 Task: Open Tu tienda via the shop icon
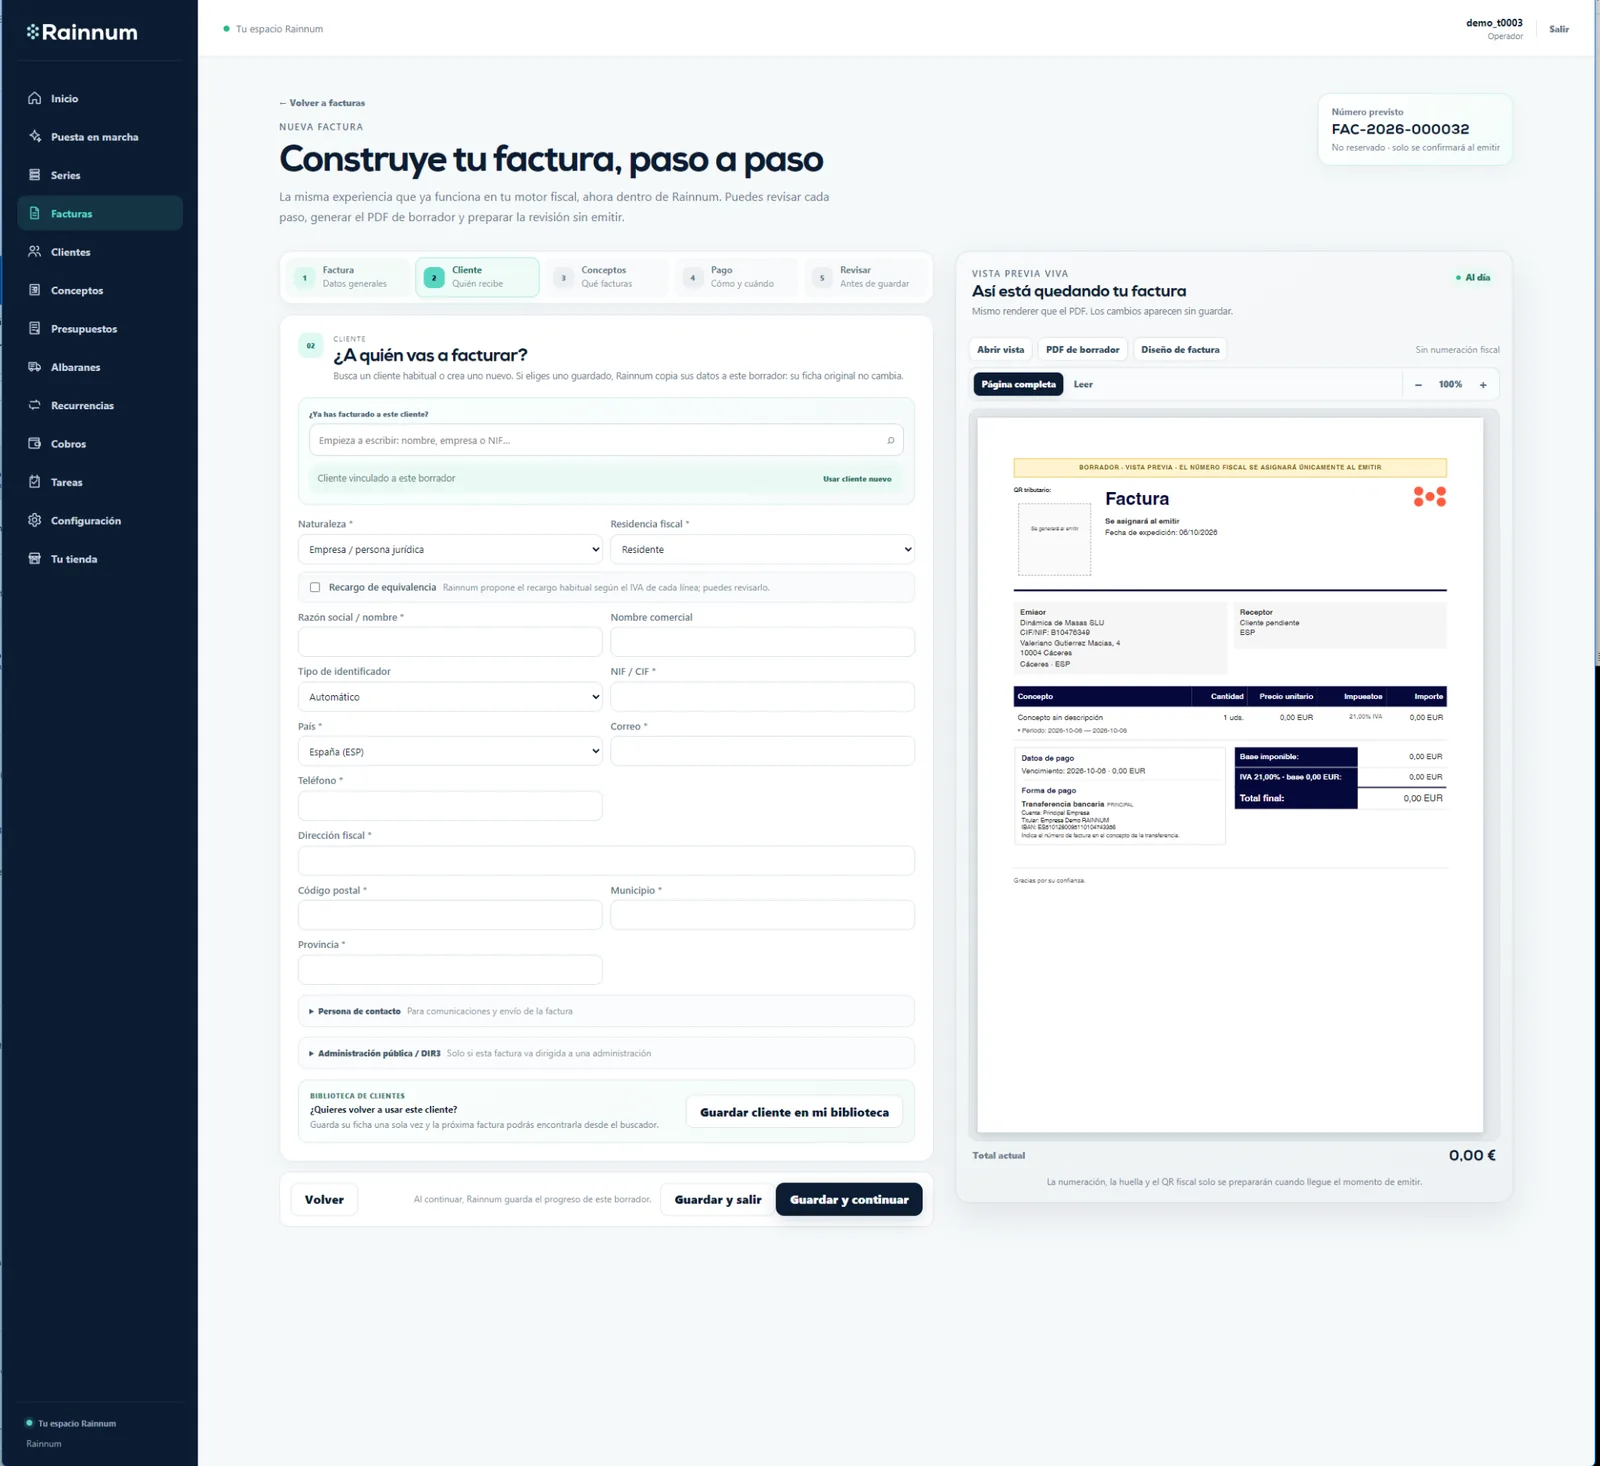[35, 559]
